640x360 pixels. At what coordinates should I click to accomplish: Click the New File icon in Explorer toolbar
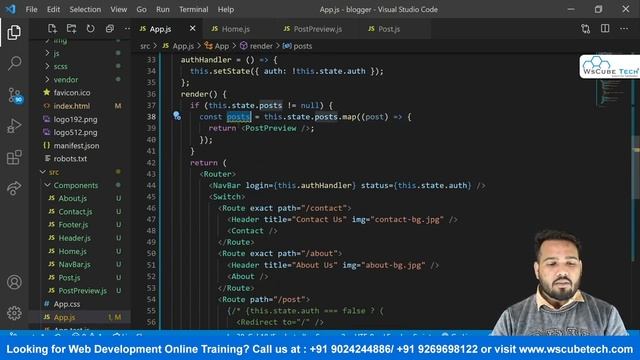(52, 29)
